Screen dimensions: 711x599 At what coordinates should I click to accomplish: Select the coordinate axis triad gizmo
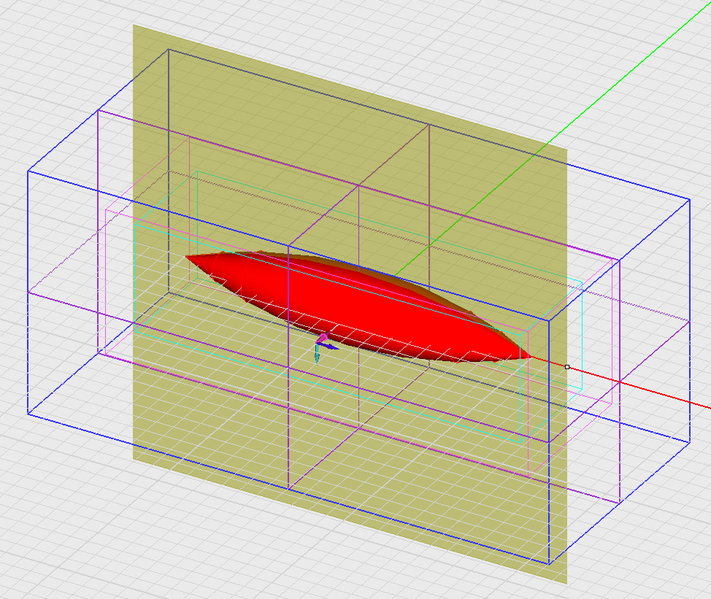click(x=324, y=347)
